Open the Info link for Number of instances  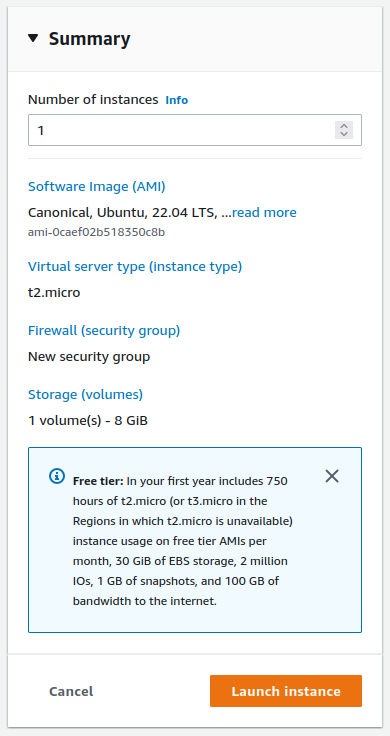(176, 100)
